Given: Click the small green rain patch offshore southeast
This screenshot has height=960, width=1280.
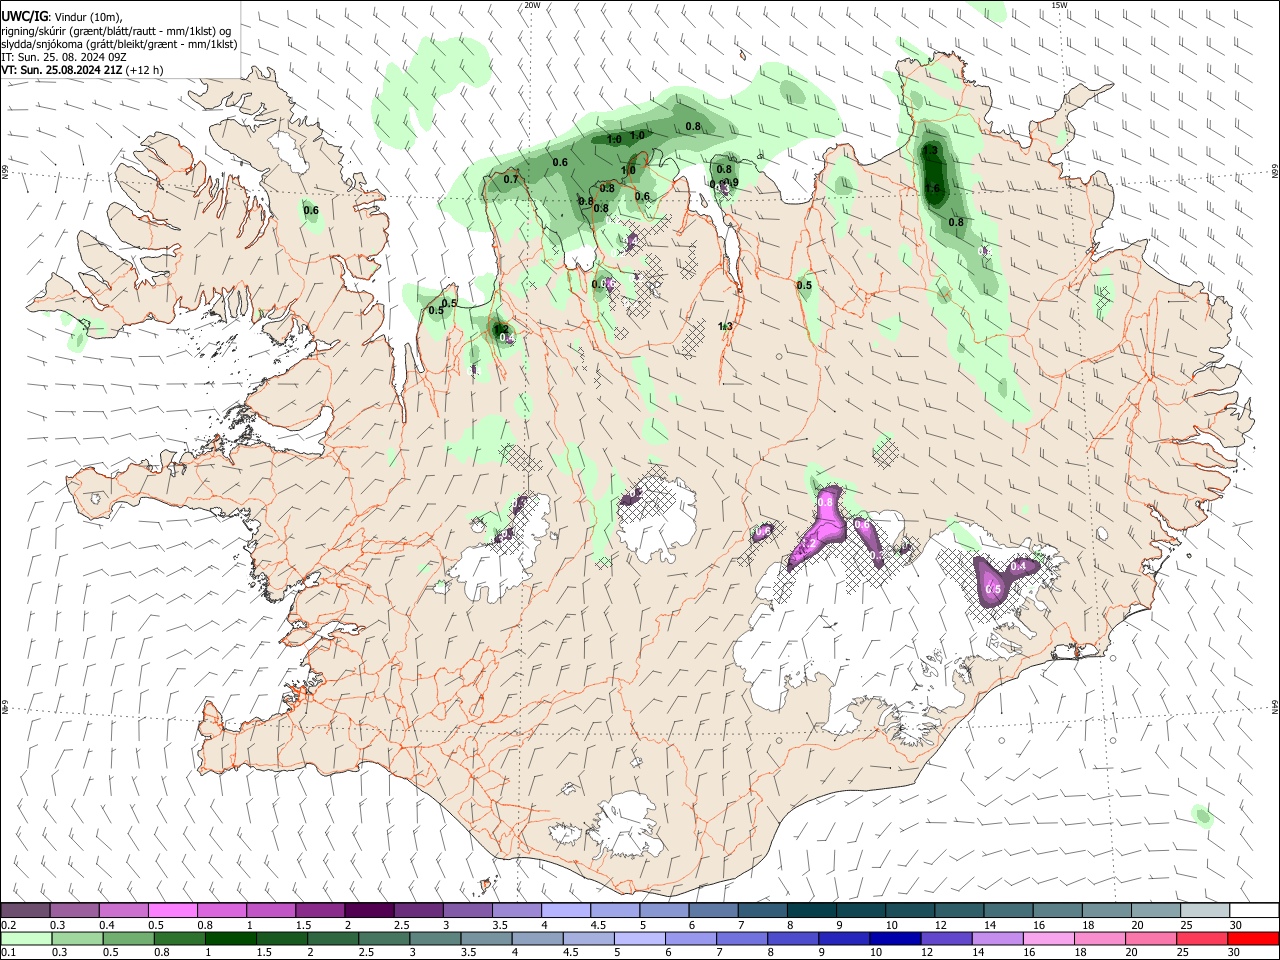Looking at the screenshot, I should click(x=1202, y=817).
